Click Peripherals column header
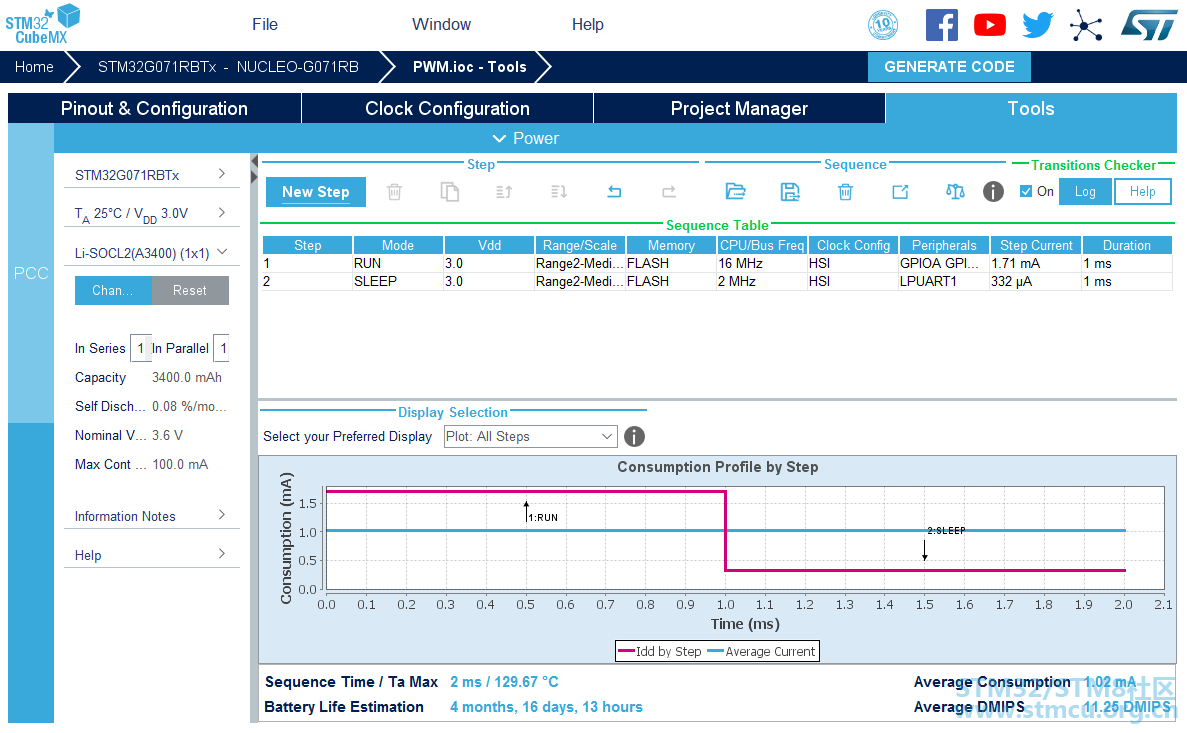This screenshot has width=1187, height=733. point(944,245)
